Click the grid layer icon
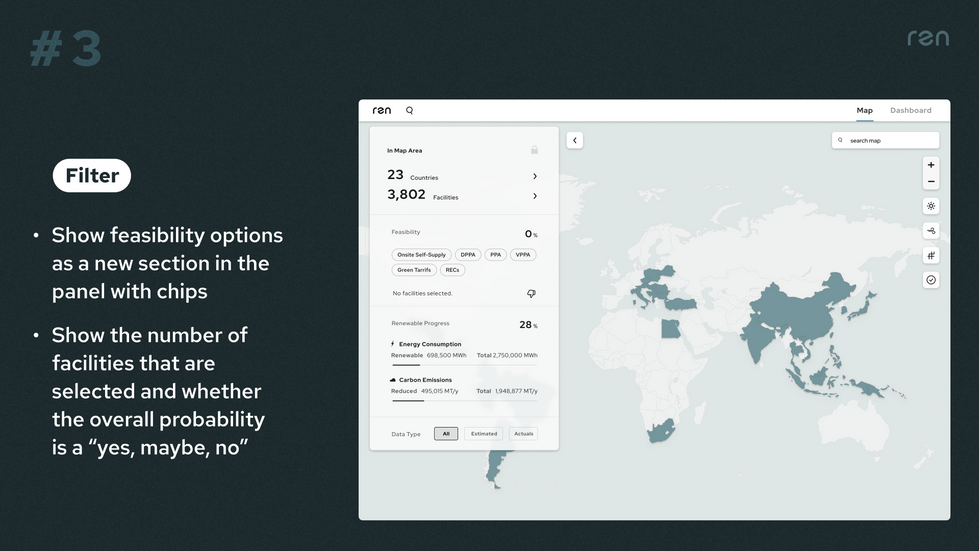This screenshot has height=551, width=979. pos(931,256)
